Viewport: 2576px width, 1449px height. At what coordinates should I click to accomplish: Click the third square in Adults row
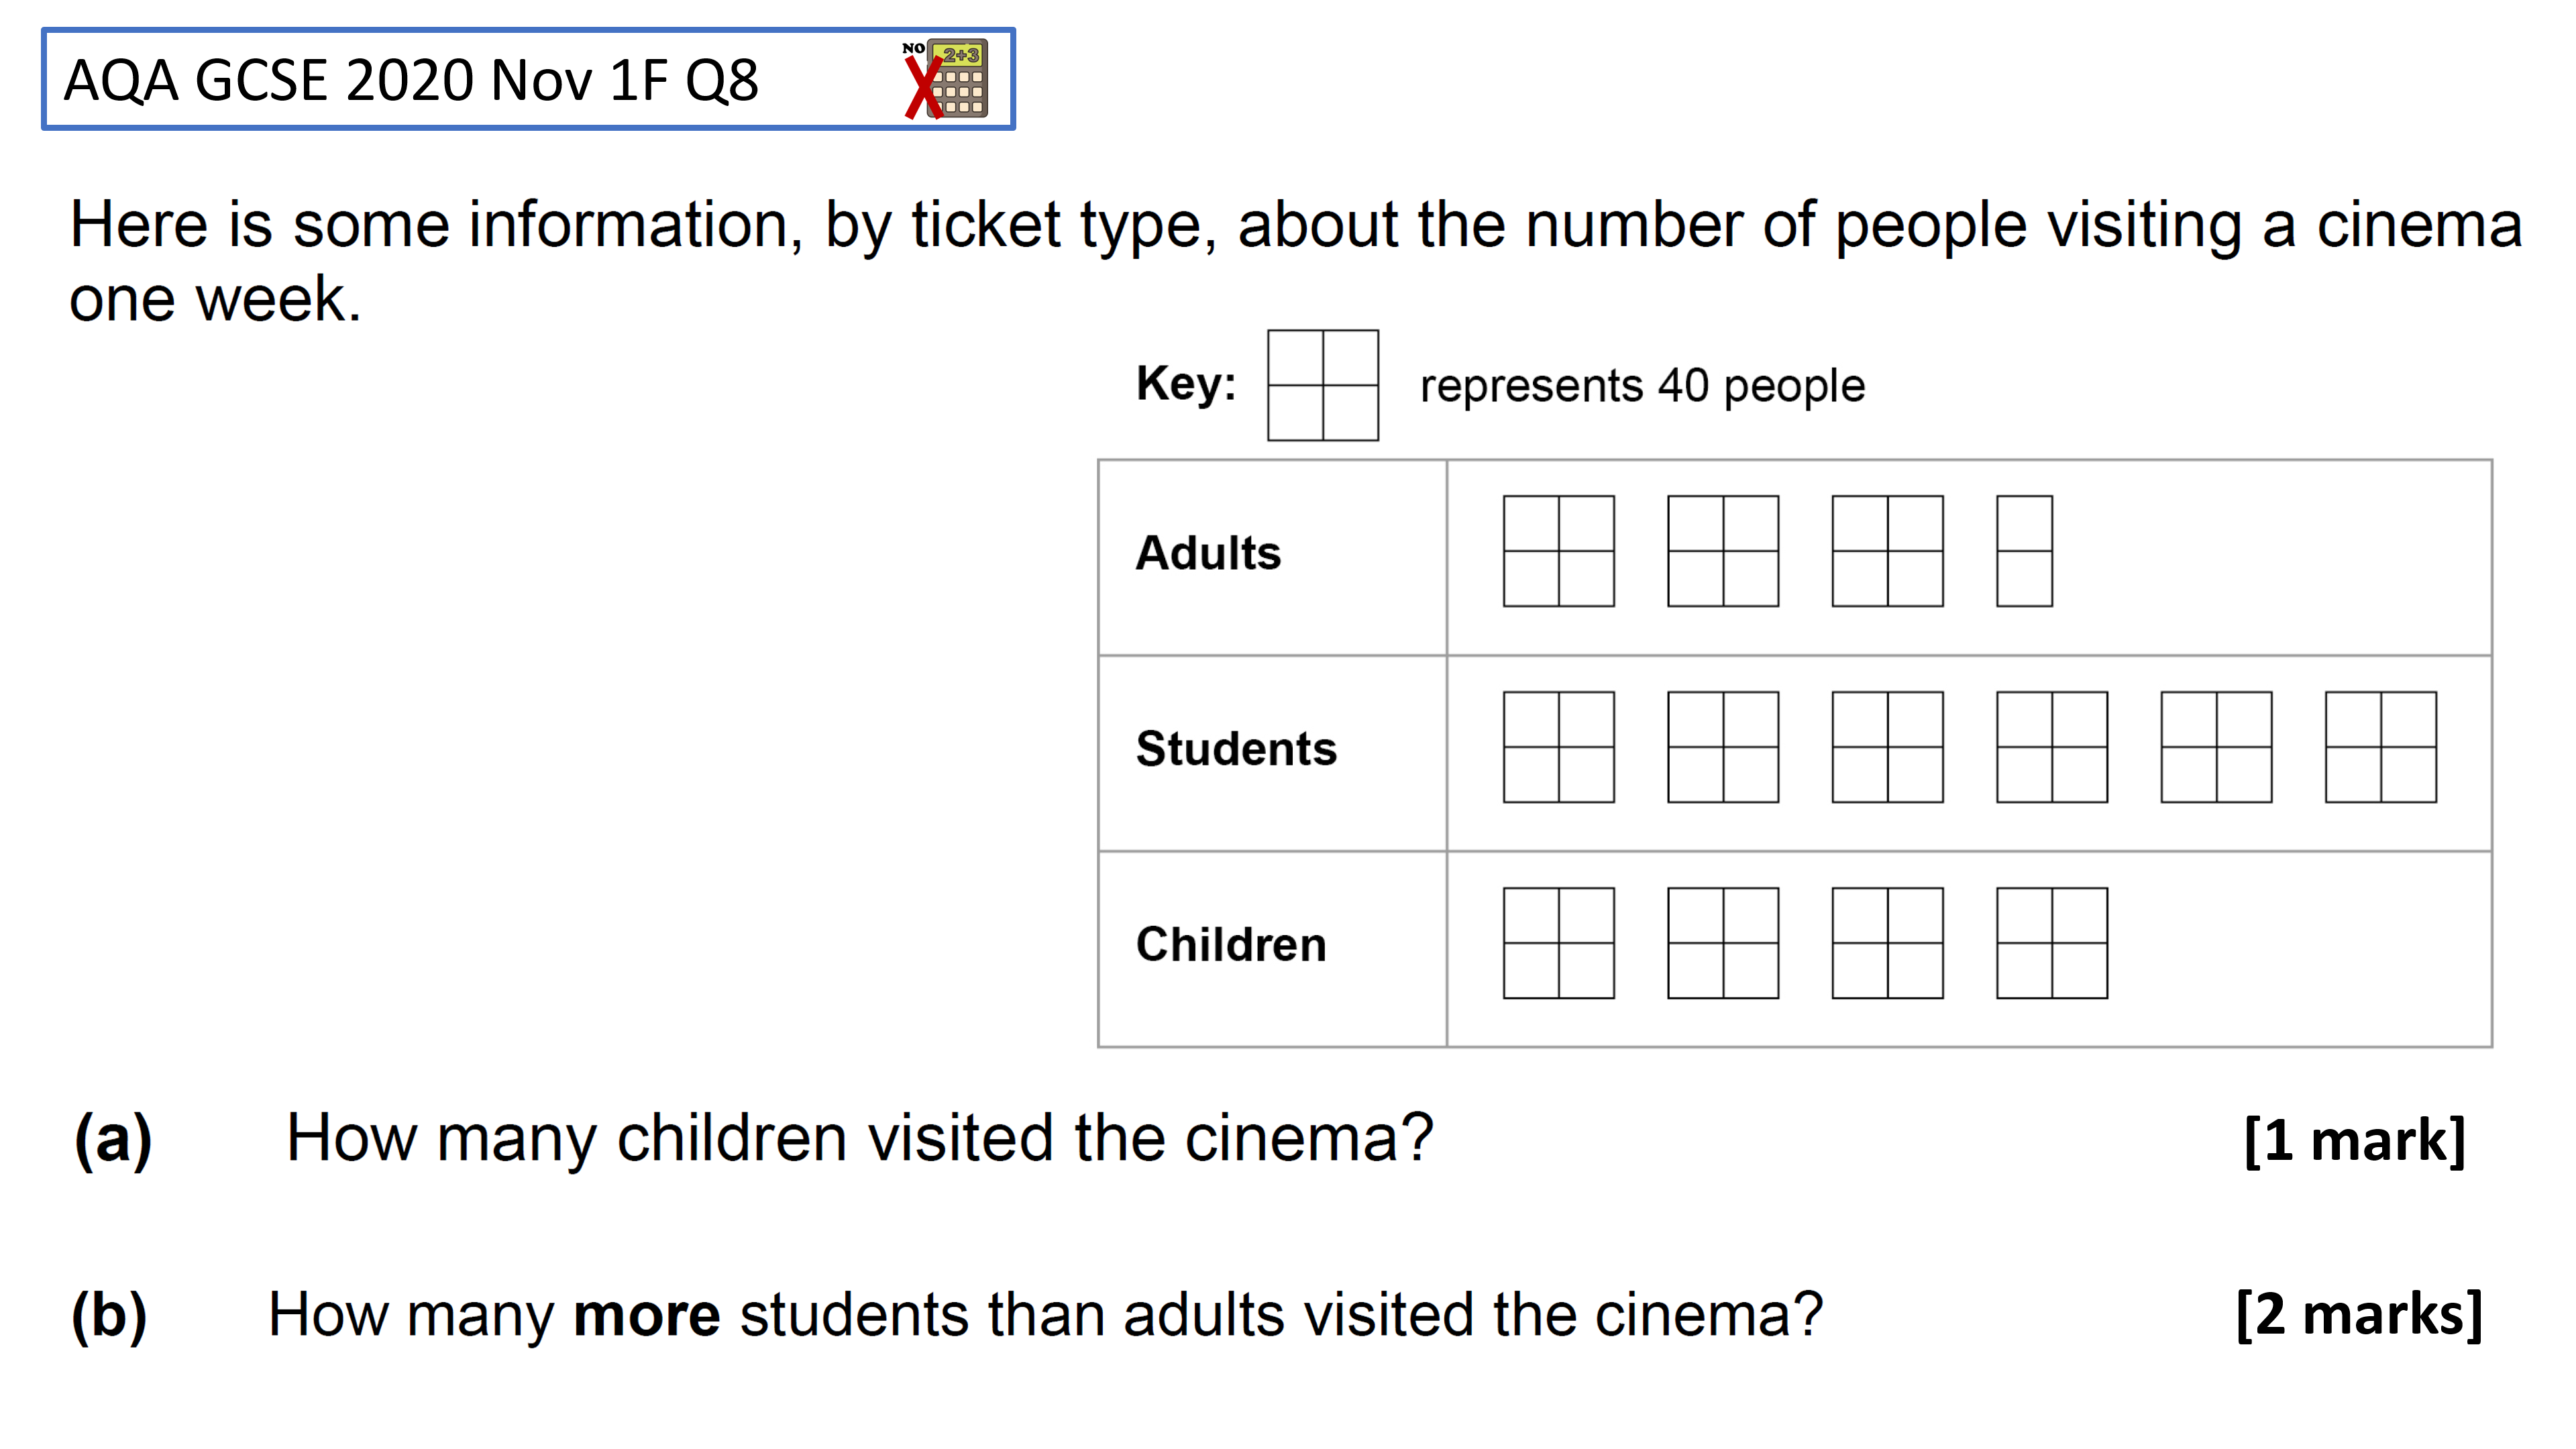click(1887, 551)
